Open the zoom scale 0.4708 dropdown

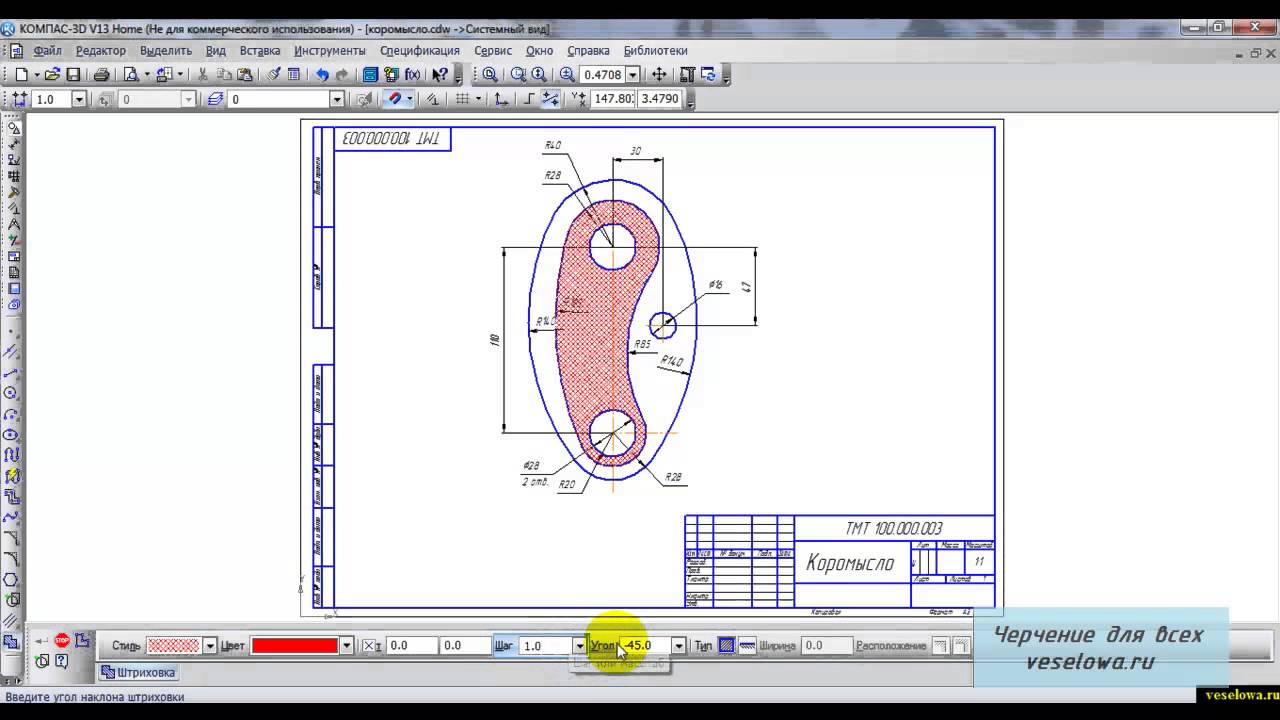pos(632,74)
